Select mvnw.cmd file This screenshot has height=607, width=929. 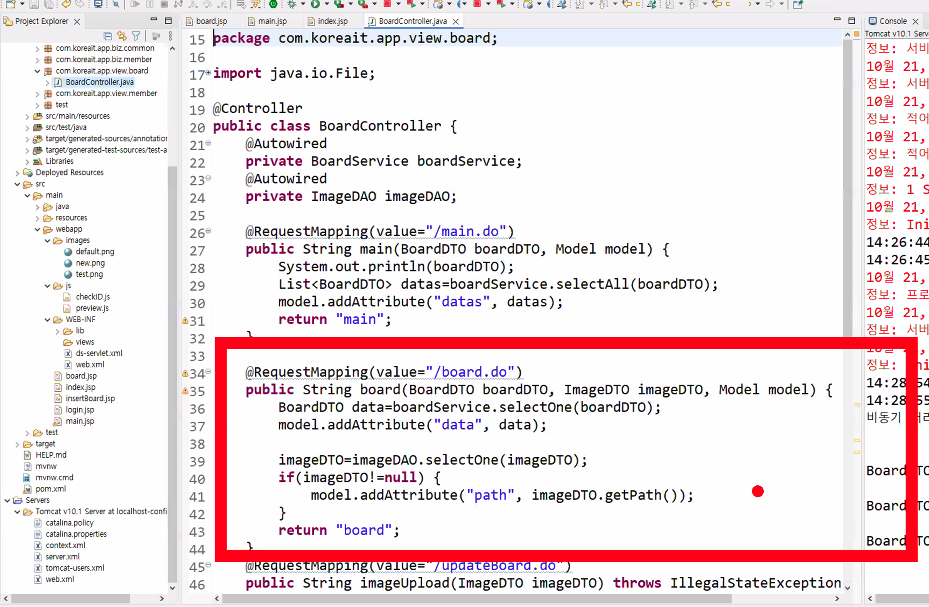pyautogui.click(x=48, y=478)
